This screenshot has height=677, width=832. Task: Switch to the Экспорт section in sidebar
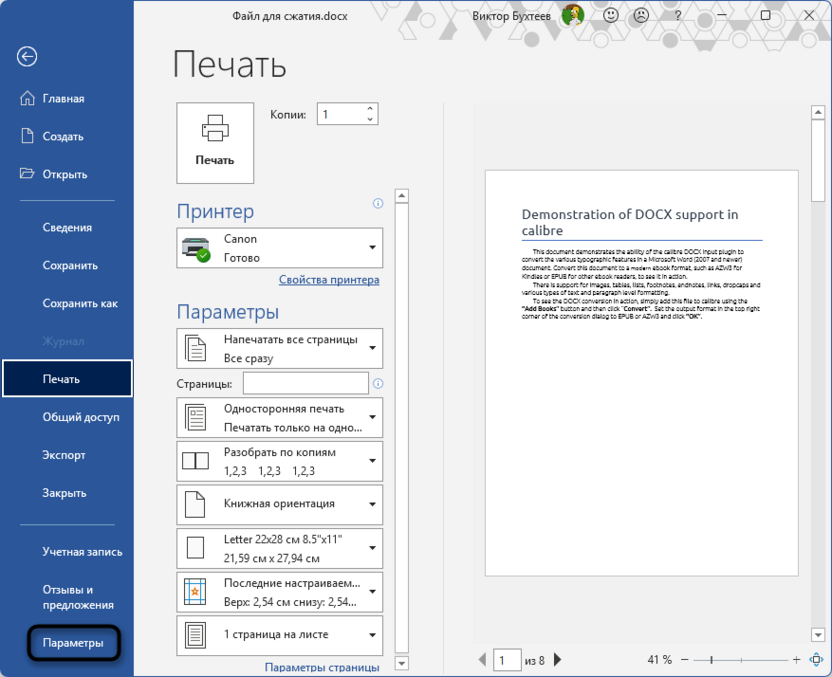tap(66, 455)
